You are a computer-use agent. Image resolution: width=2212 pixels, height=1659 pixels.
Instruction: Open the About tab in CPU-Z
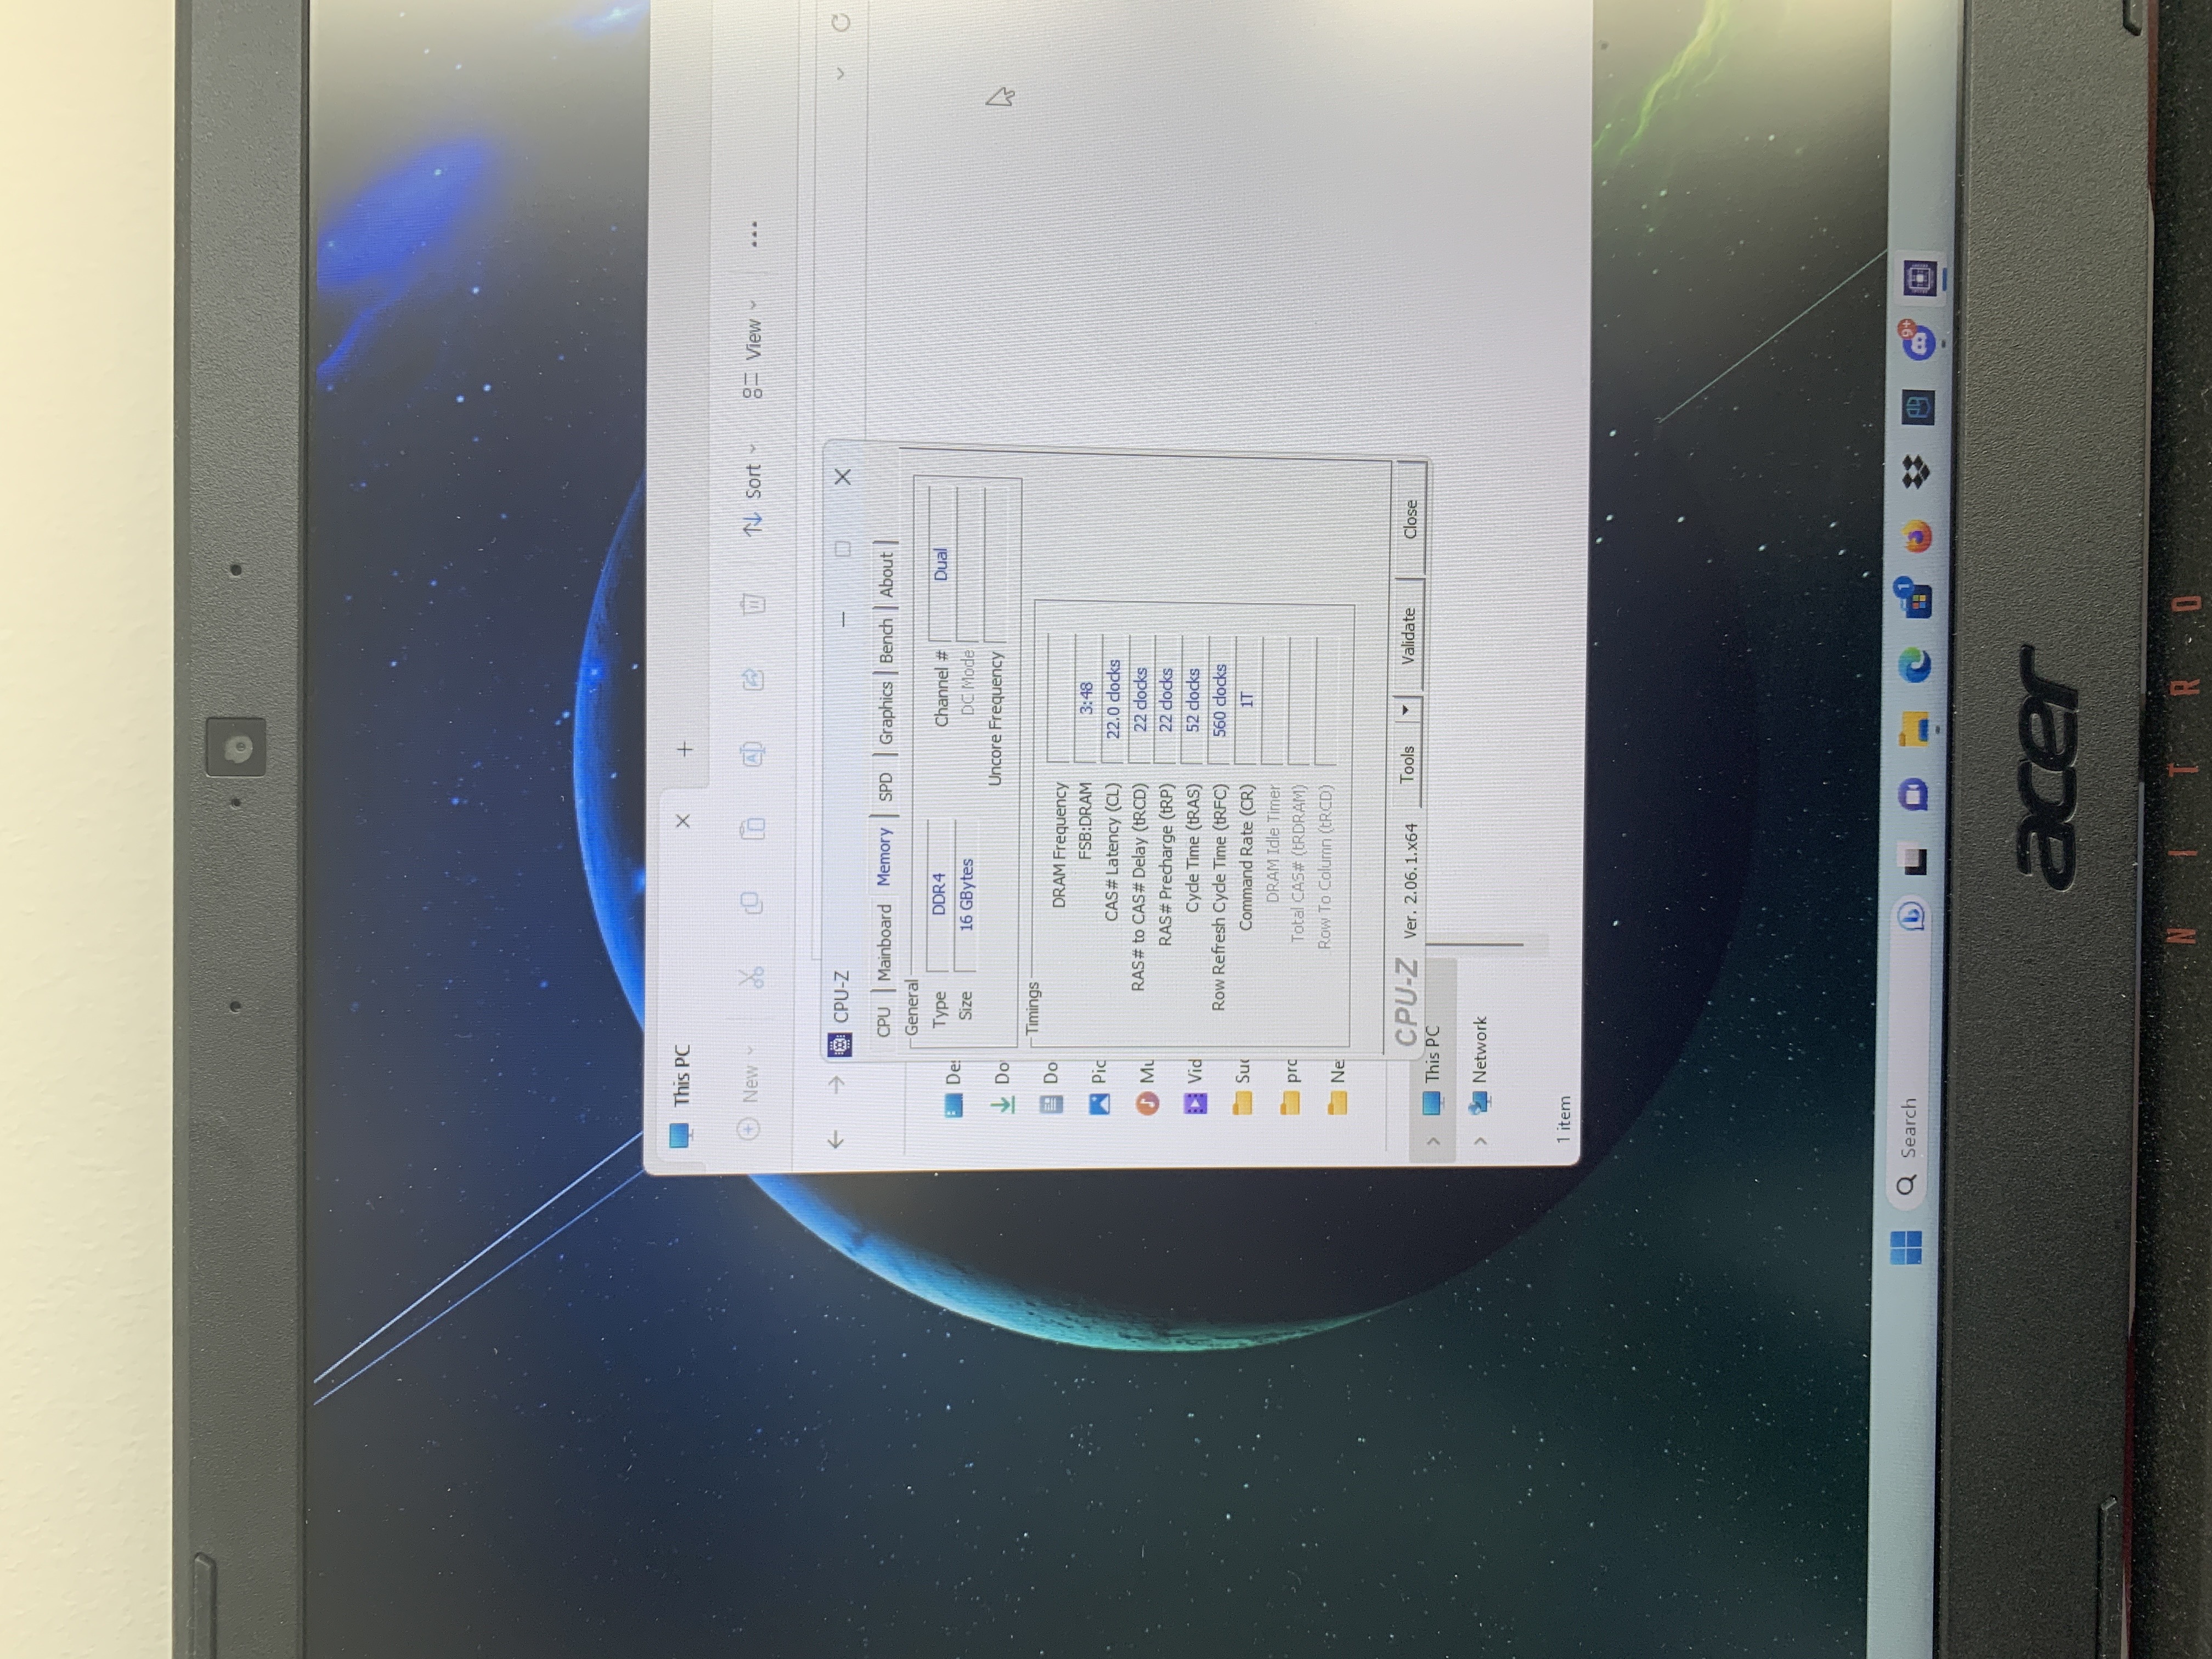[x=887, y=575]
